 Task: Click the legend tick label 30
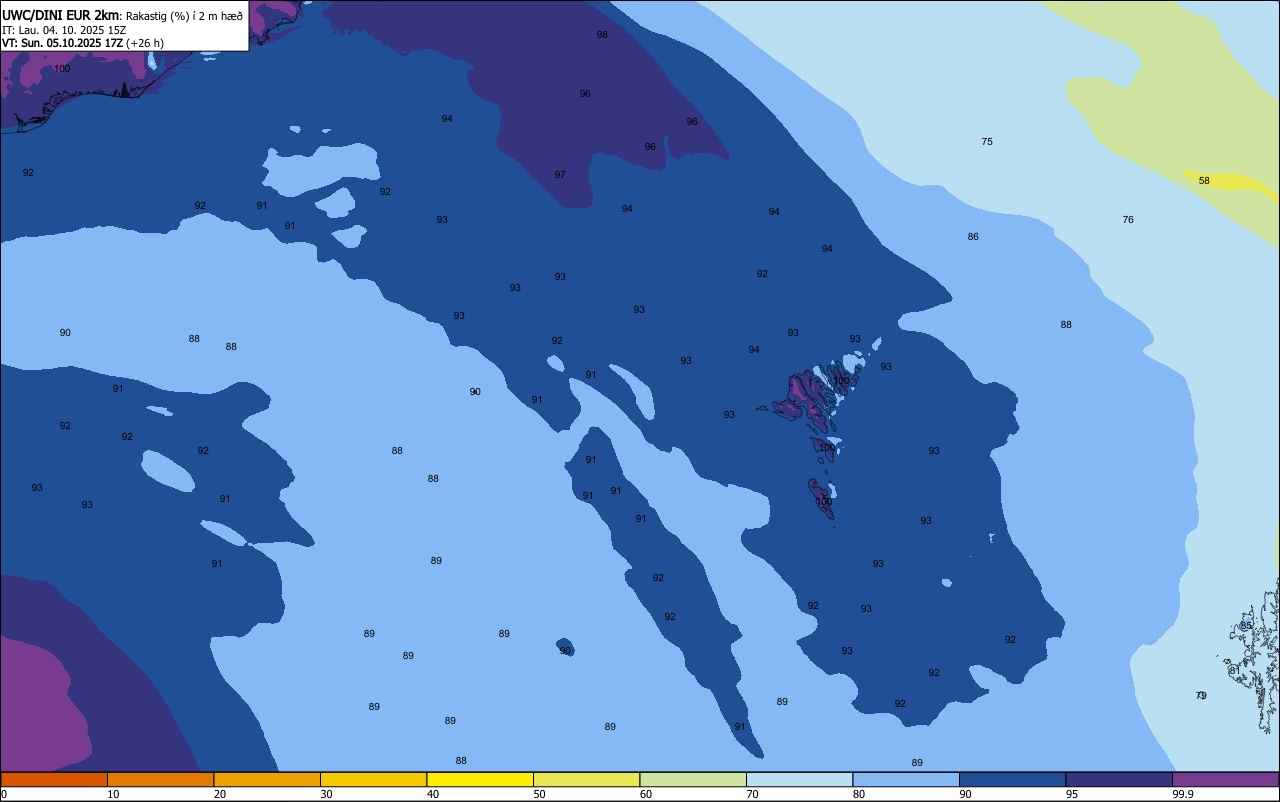(326, 794)
